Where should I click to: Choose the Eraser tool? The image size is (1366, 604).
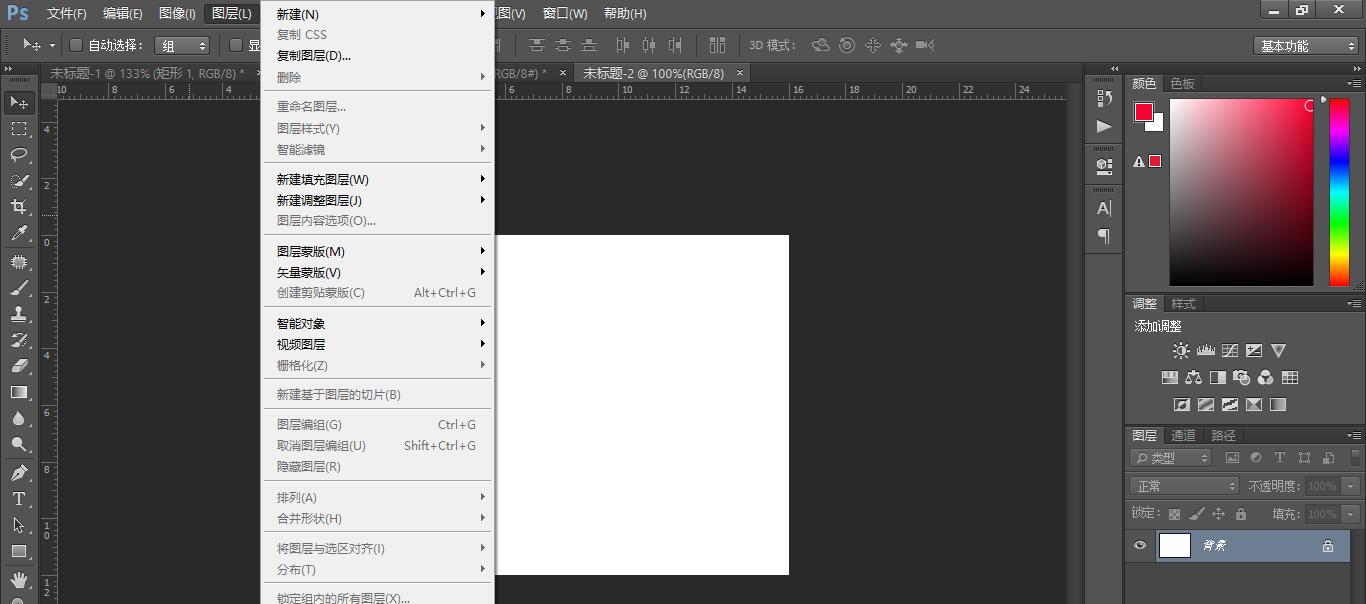pos(19,366)
